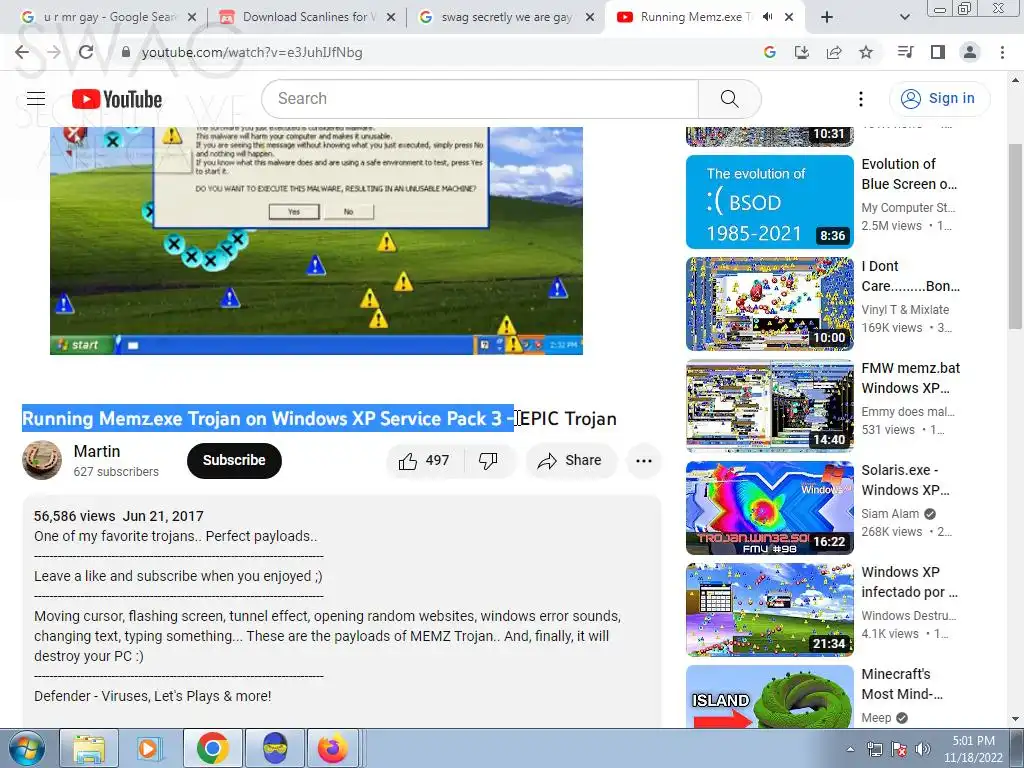Open Chrome three-dot menu

1002,52
